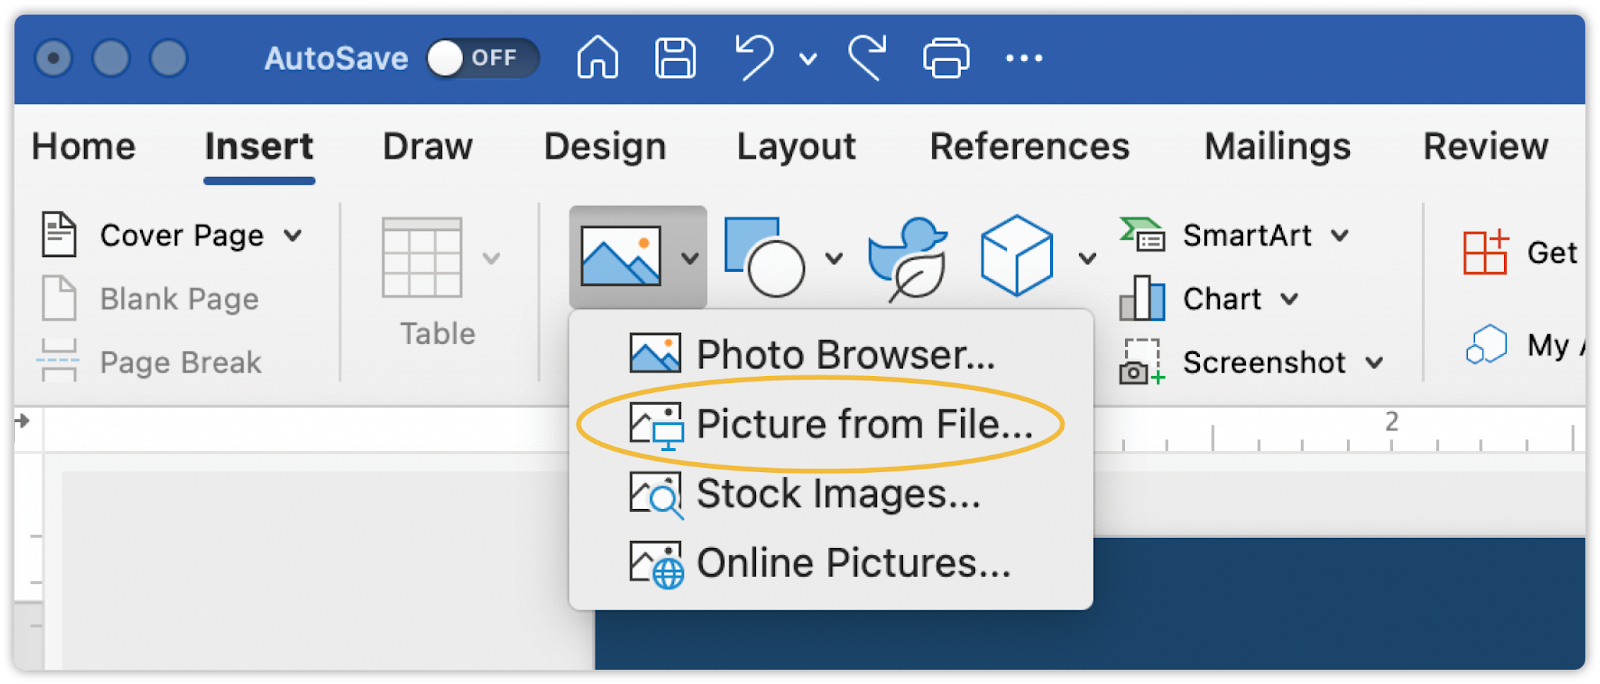Click the Blank Page button
Image resolution: width=1600 pixels, height=684 pixels.
coord(150,299)
